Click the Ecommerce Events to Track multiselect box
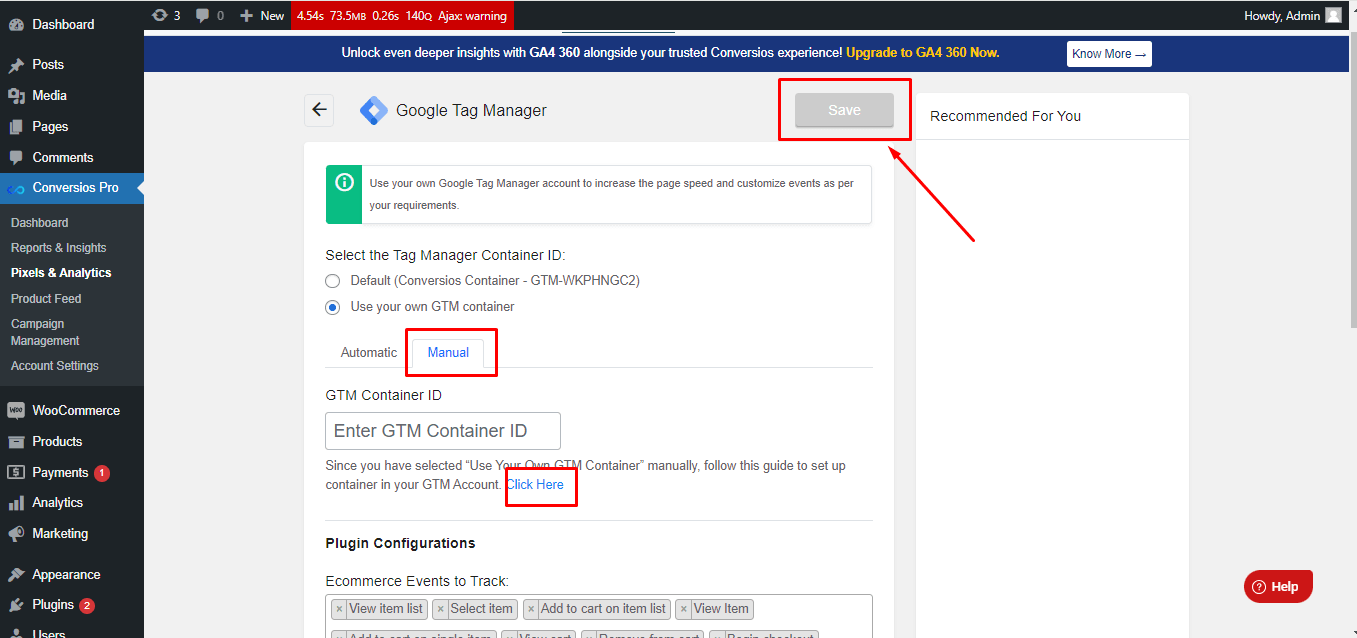 click(599, 616)
